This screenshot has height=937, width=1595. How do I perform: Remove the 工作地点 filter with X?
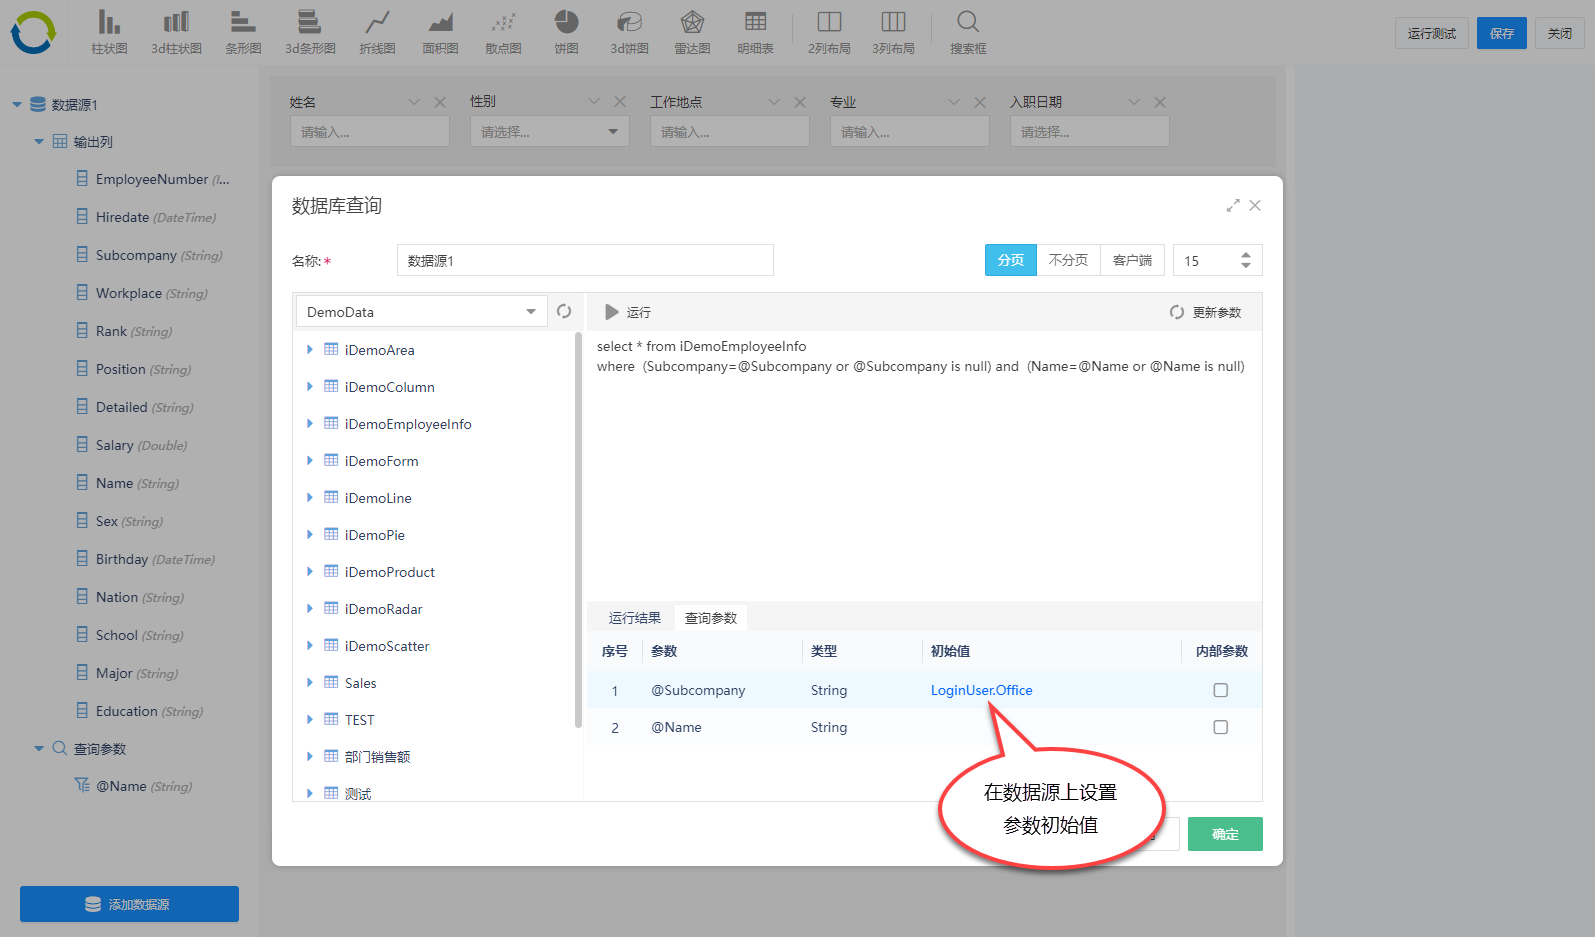click(800, 102)
